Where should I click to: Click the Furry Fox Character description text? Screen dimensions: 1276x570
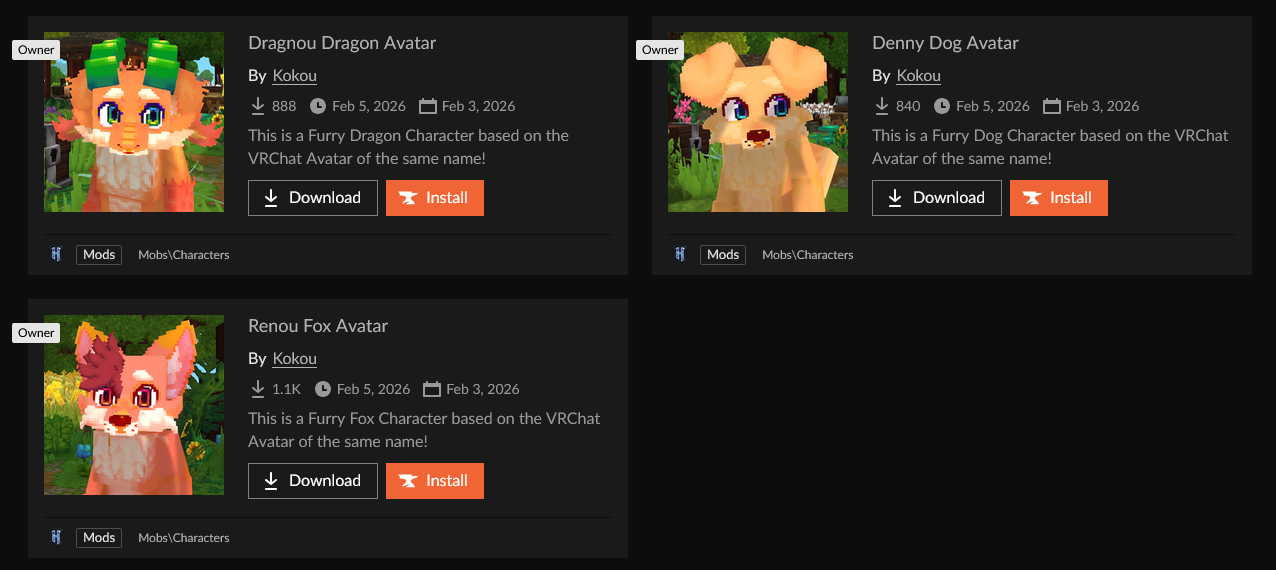tap(424, 430)
